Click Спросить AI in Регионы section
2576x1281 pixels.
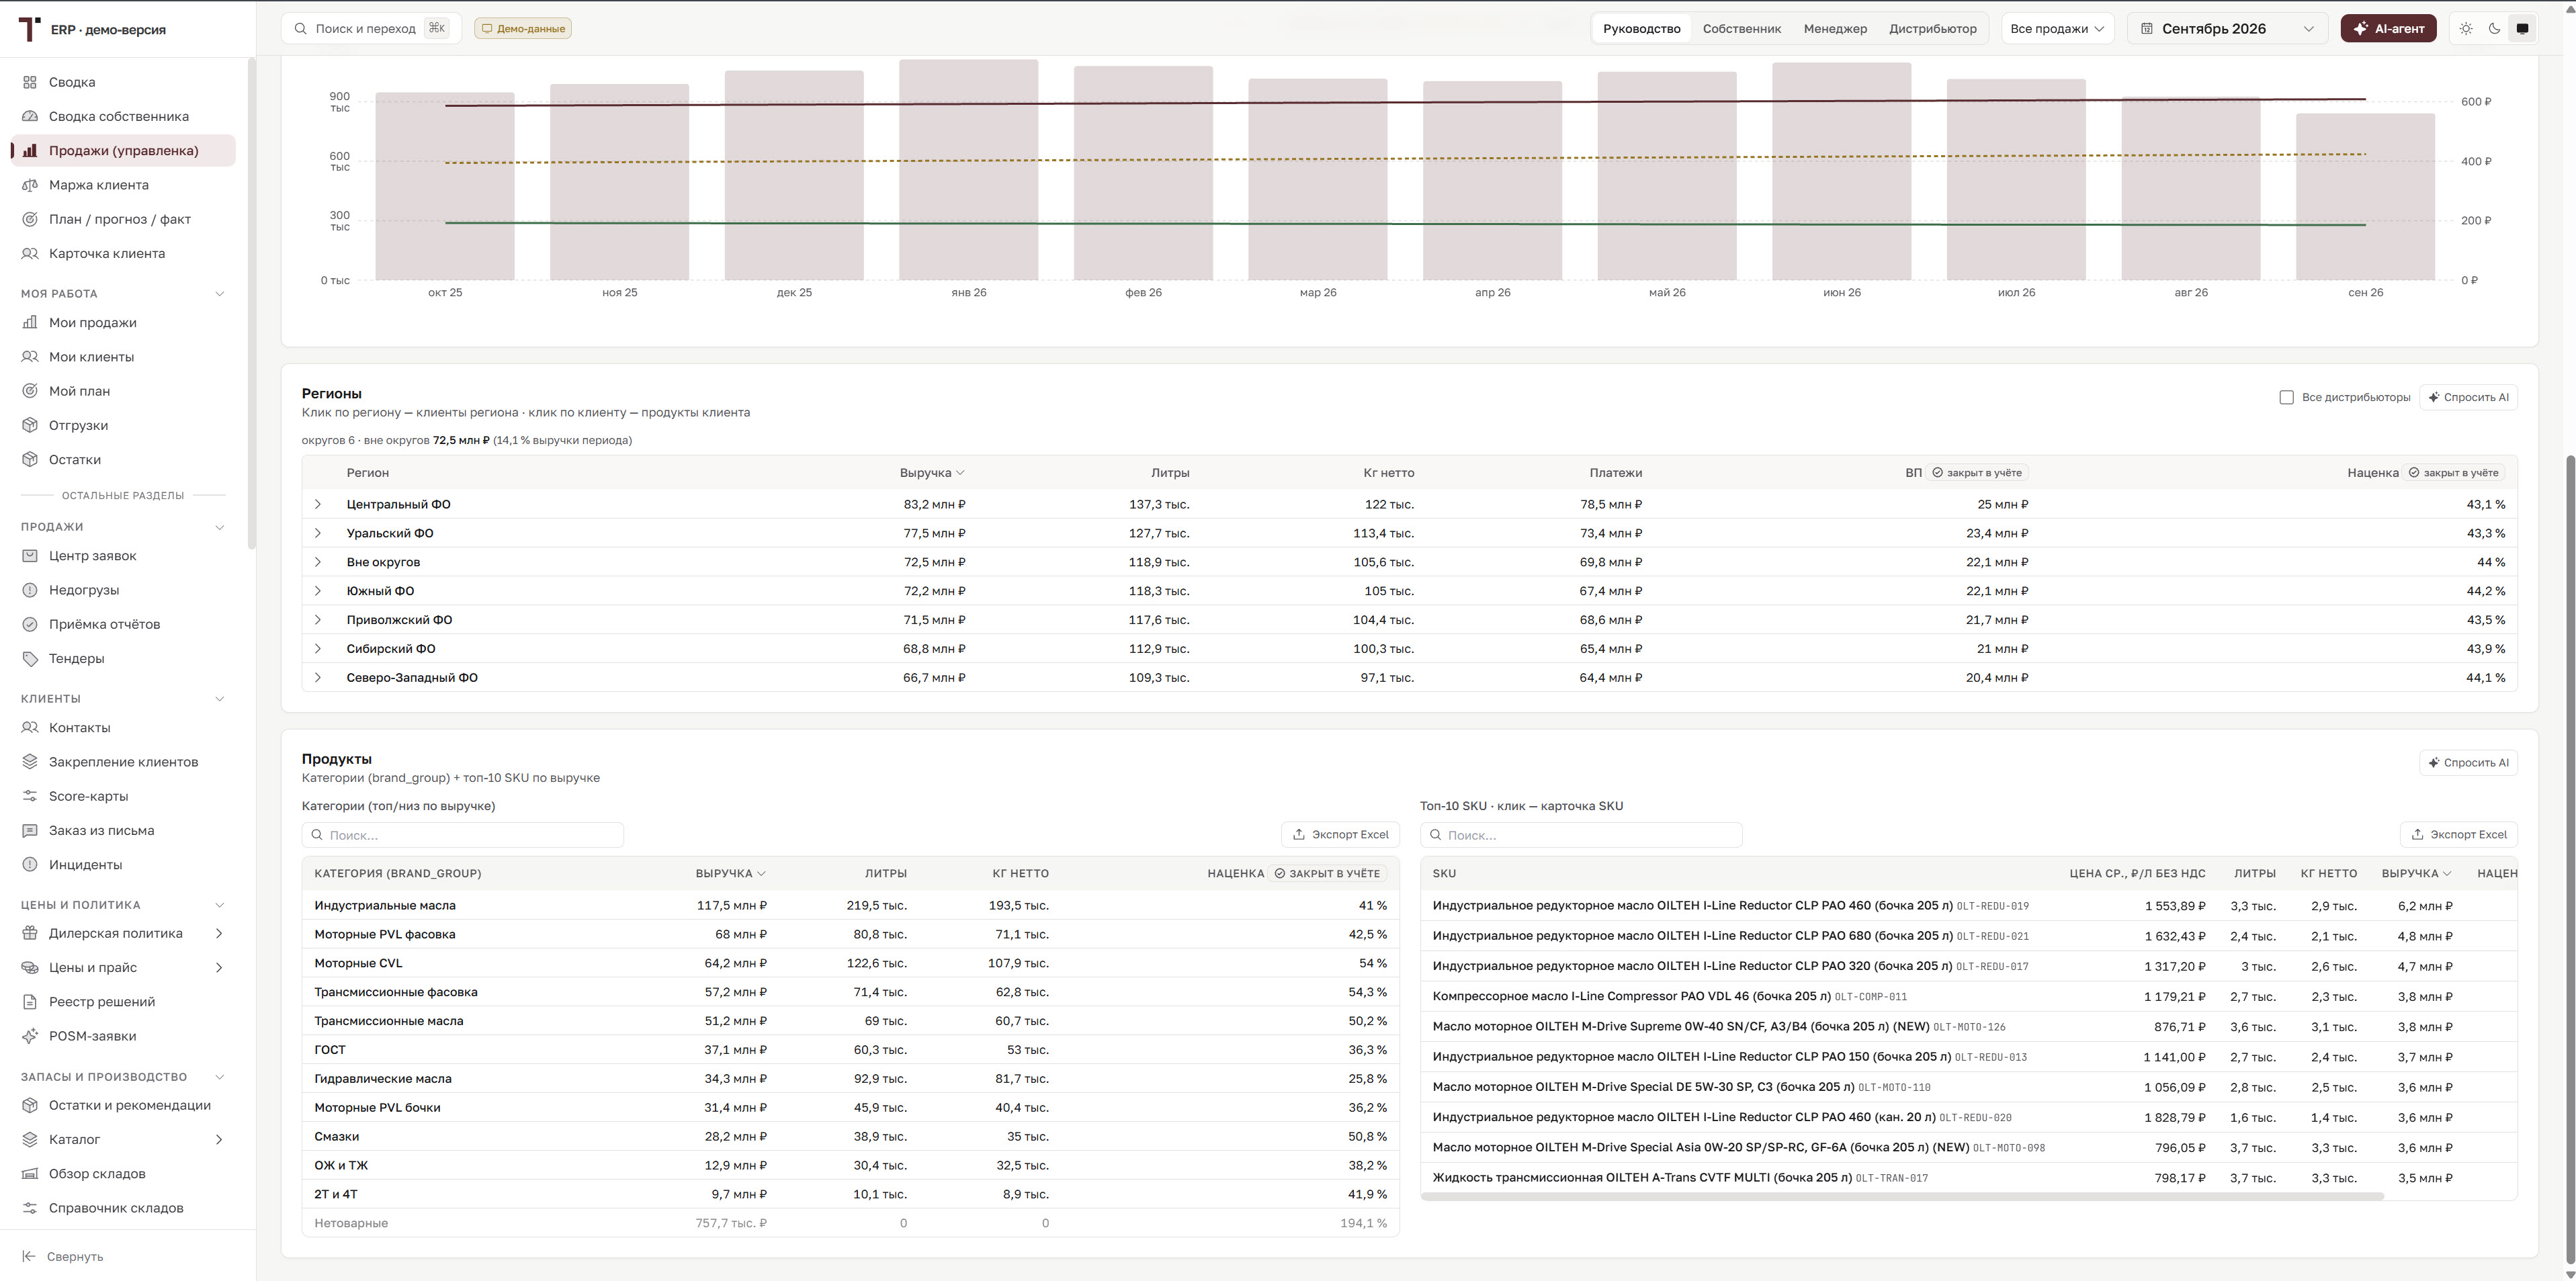click(x=2468, y=397)
